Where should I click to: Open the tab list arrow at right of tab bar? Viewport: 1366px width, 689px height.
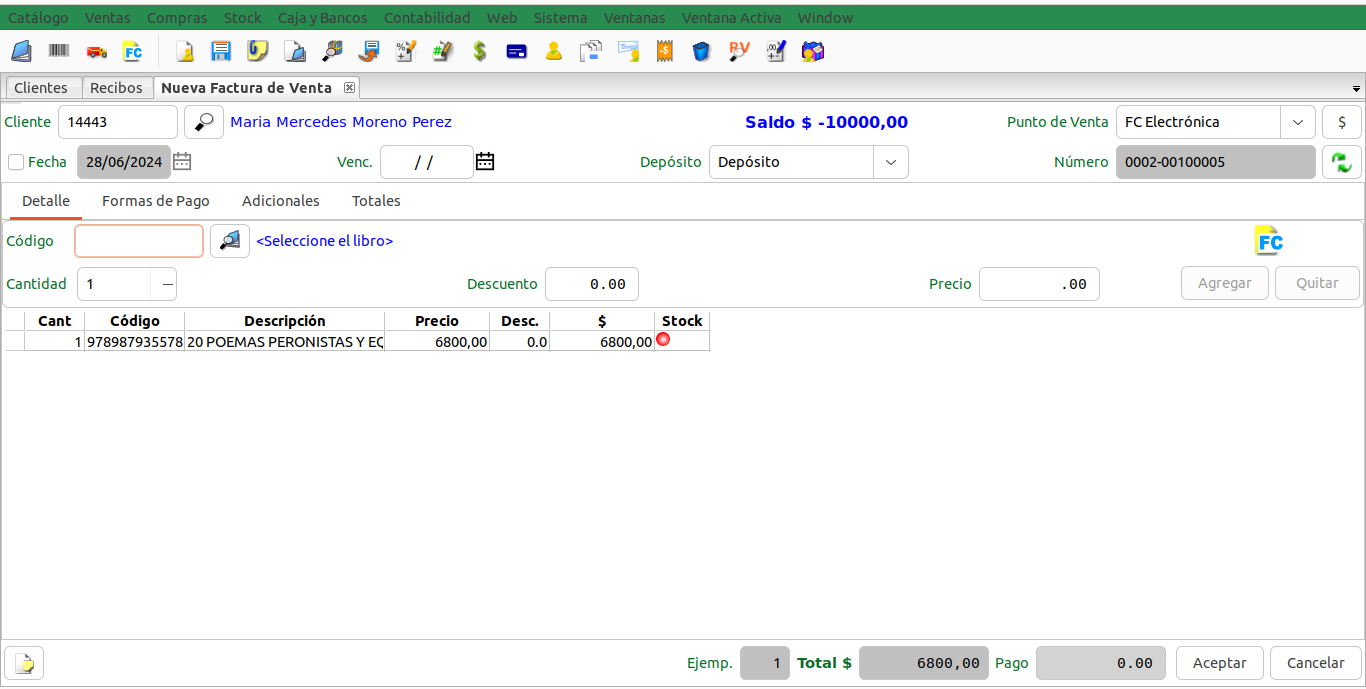pyautogui.click(x=1357, y=89)
